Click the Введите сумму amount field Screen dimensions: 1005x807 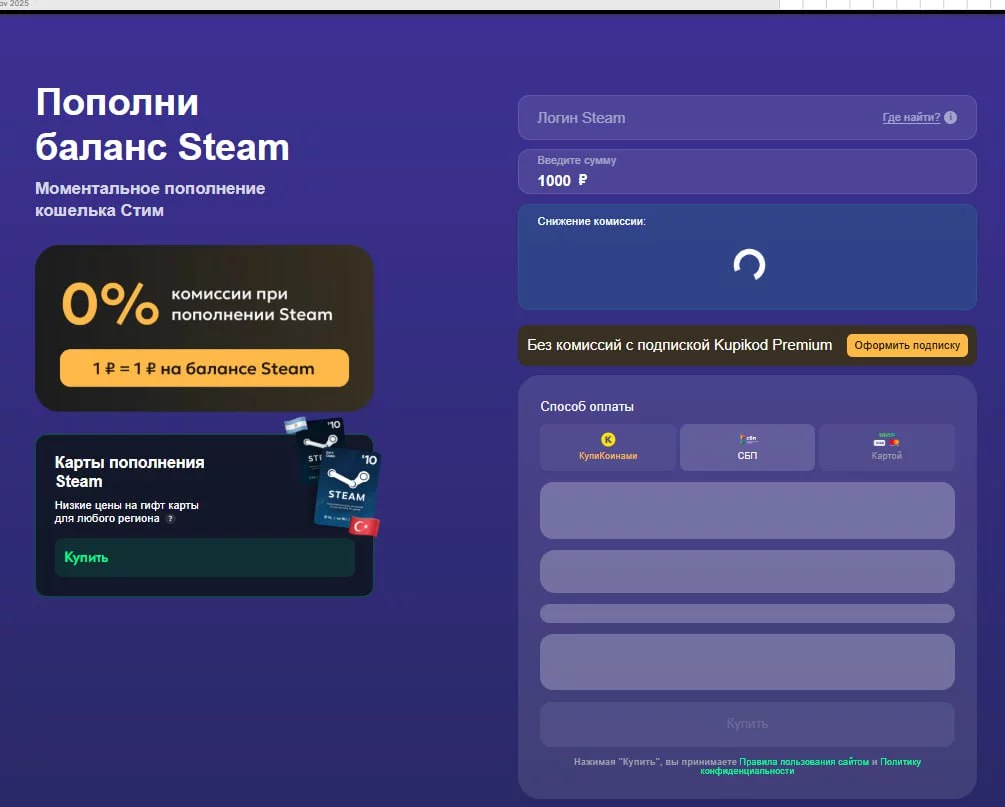(747, 172)
